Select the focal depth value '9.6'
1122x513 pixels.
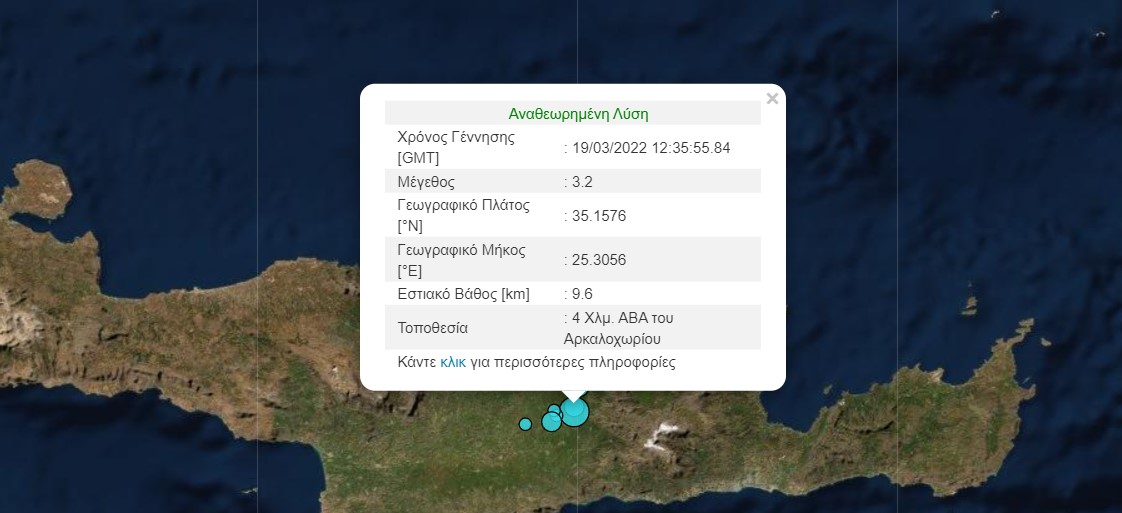[582, 294]
